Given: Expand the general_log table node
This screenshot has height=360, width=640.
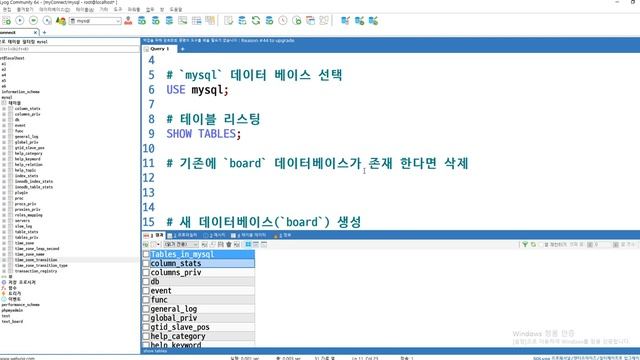Looking at the screenshot, I should [x=4, y=137].
